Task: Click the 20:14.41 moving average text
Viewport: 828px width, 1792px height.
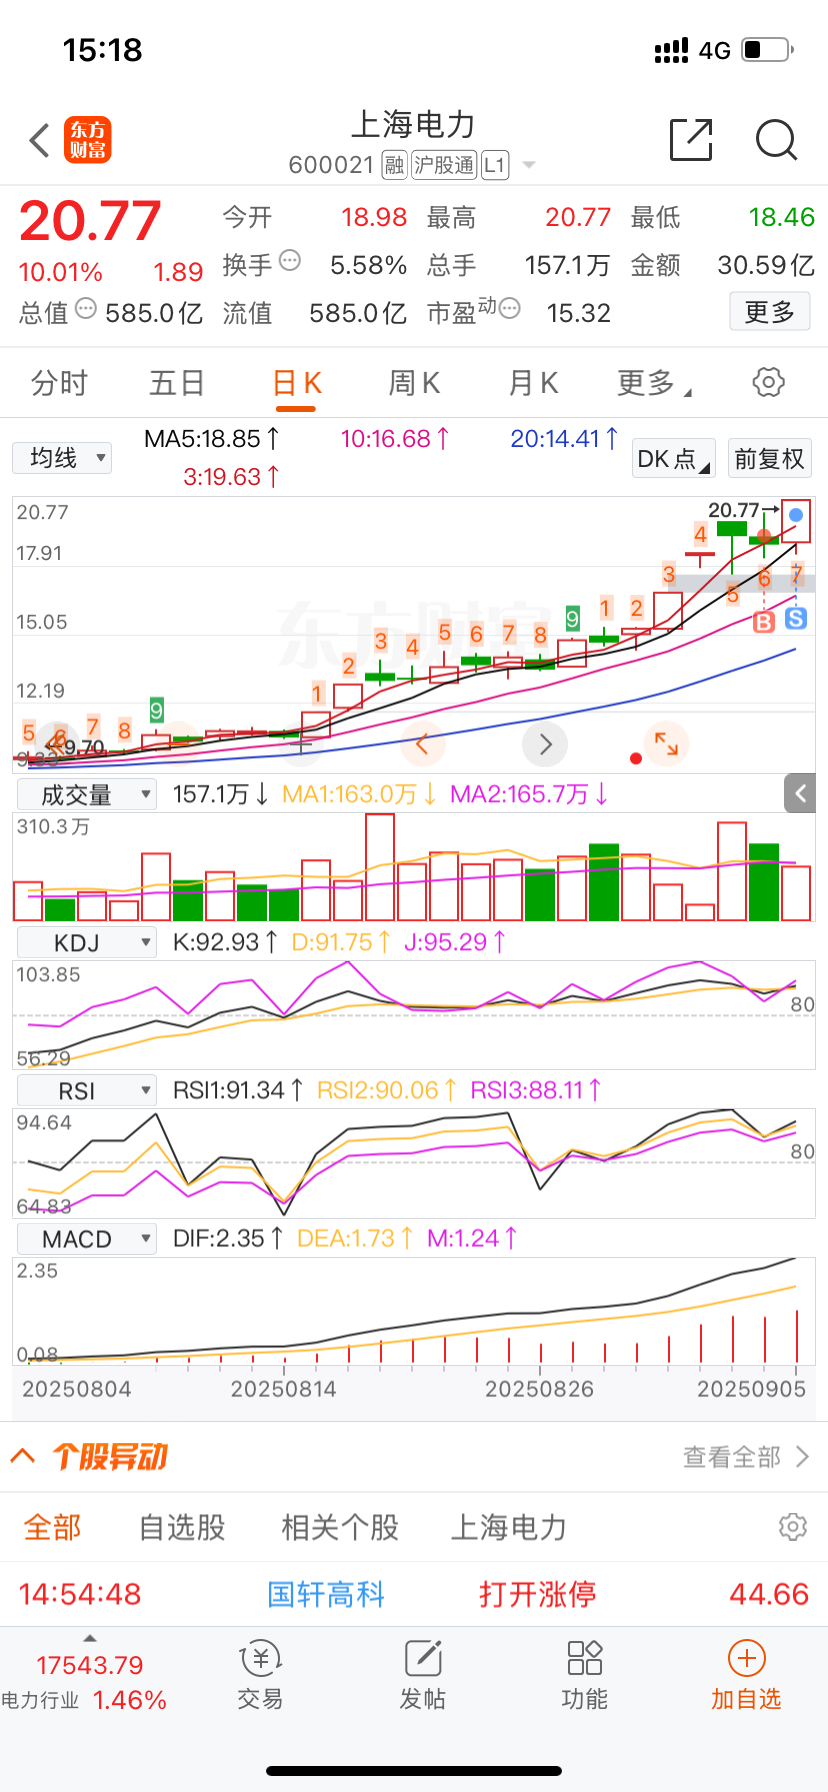Action: coord(565,439)
